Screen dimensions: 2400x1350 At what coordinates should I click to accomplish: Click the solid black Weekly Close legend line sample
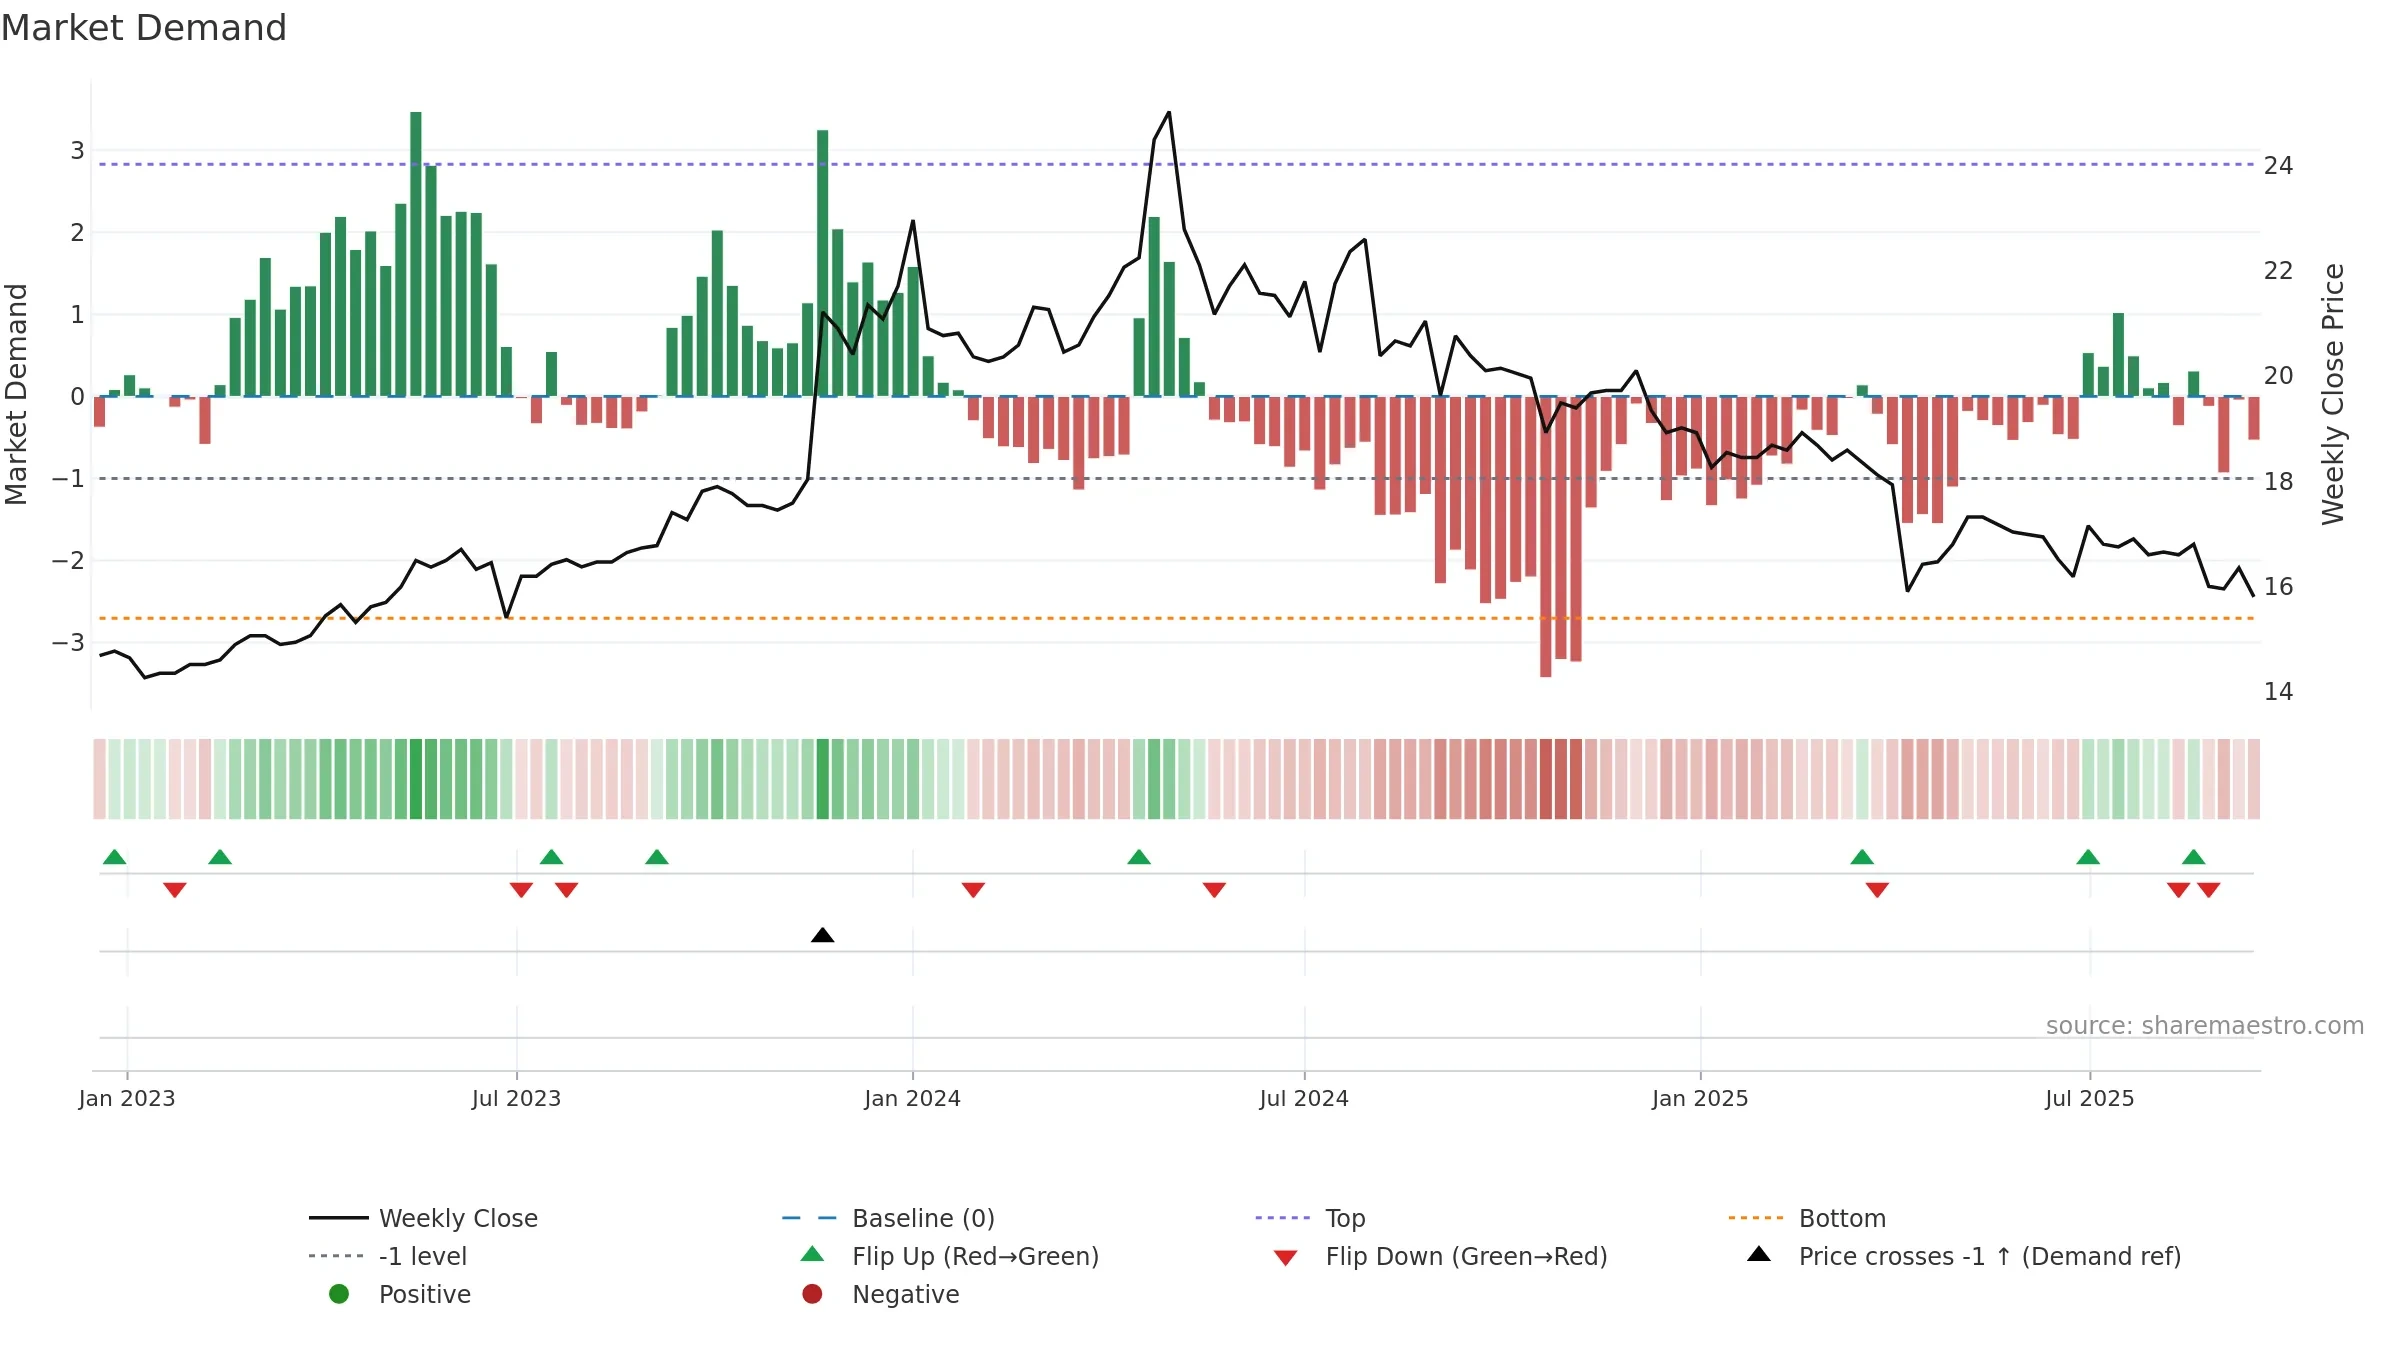point(339,1218)
